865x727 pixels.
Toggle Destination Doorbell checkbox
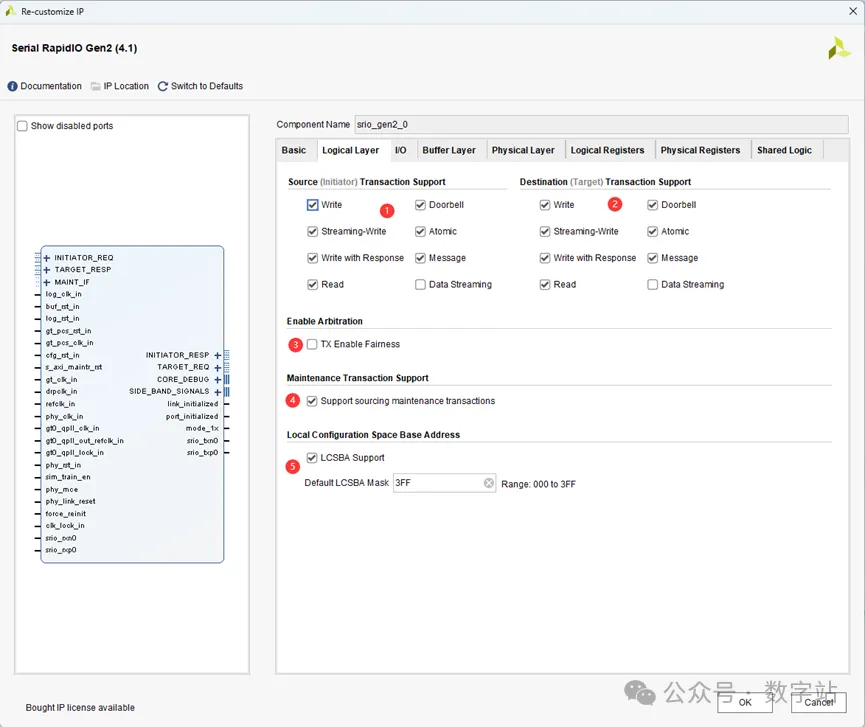pyautogui.click(x=653, y=205)
